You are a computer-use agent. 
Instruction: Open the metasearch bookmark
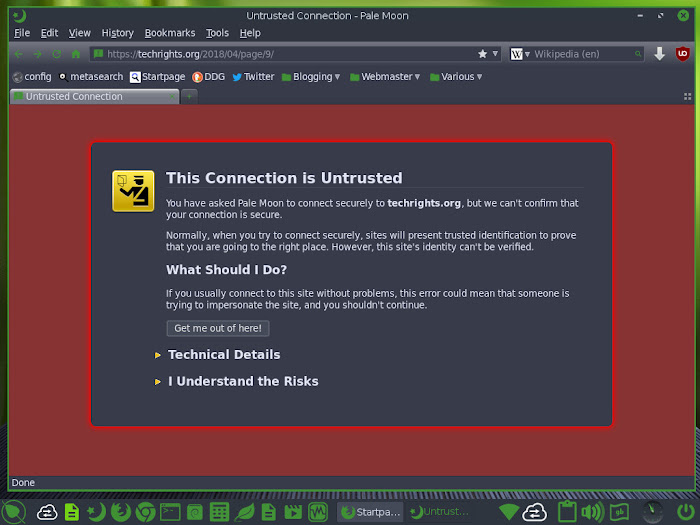[x=91, y=77]
